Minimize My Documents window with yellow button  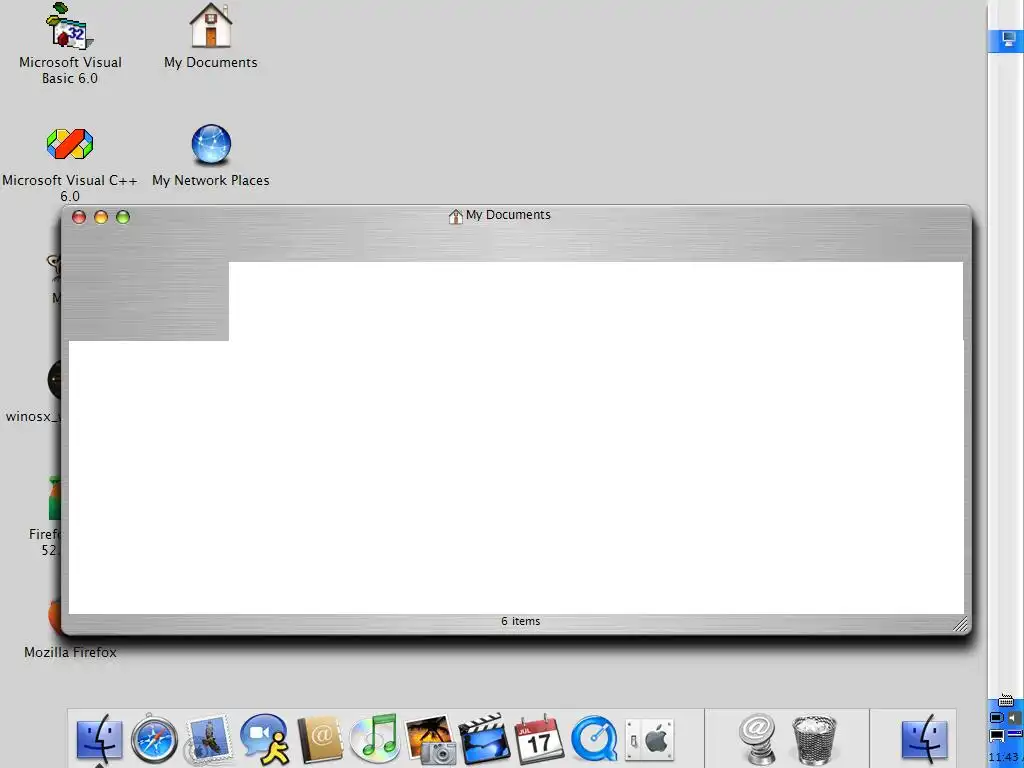(101, 217)
